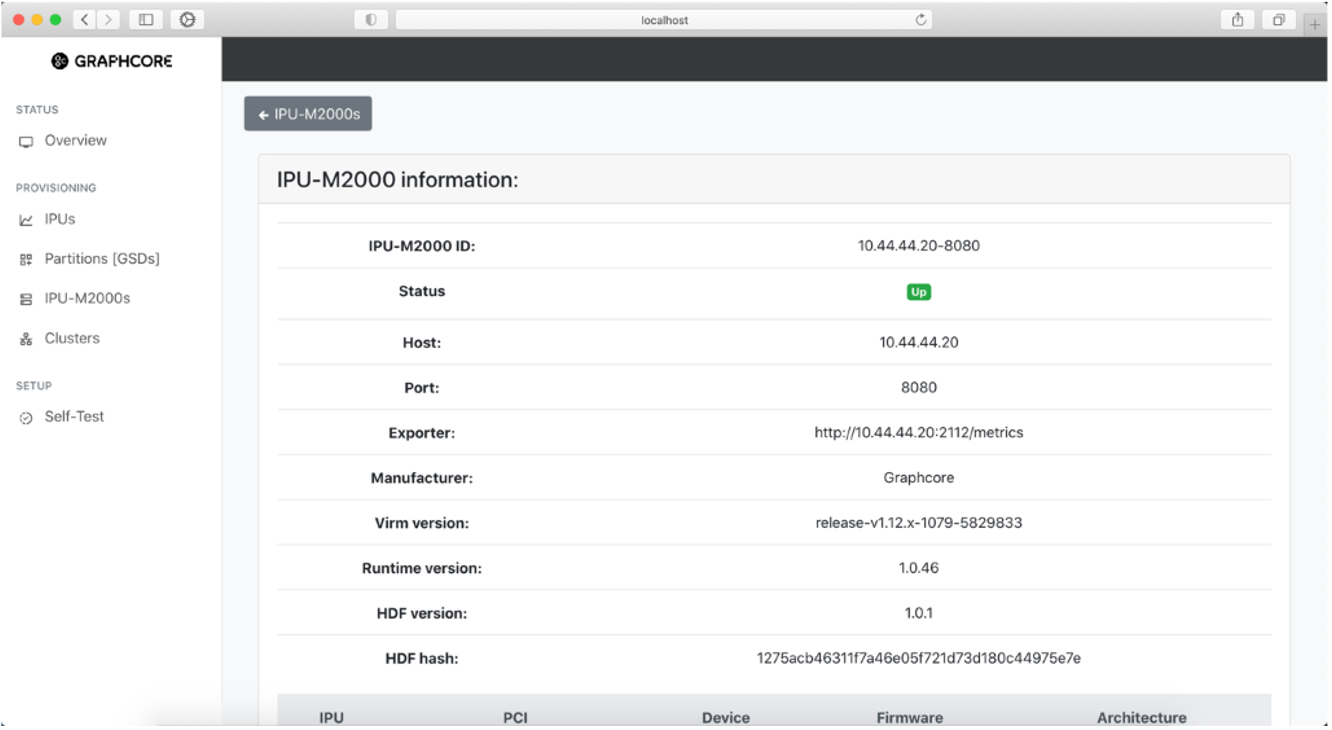Select Port value 8080
The width and height of the screenshot is (1332, 730).
918,387
